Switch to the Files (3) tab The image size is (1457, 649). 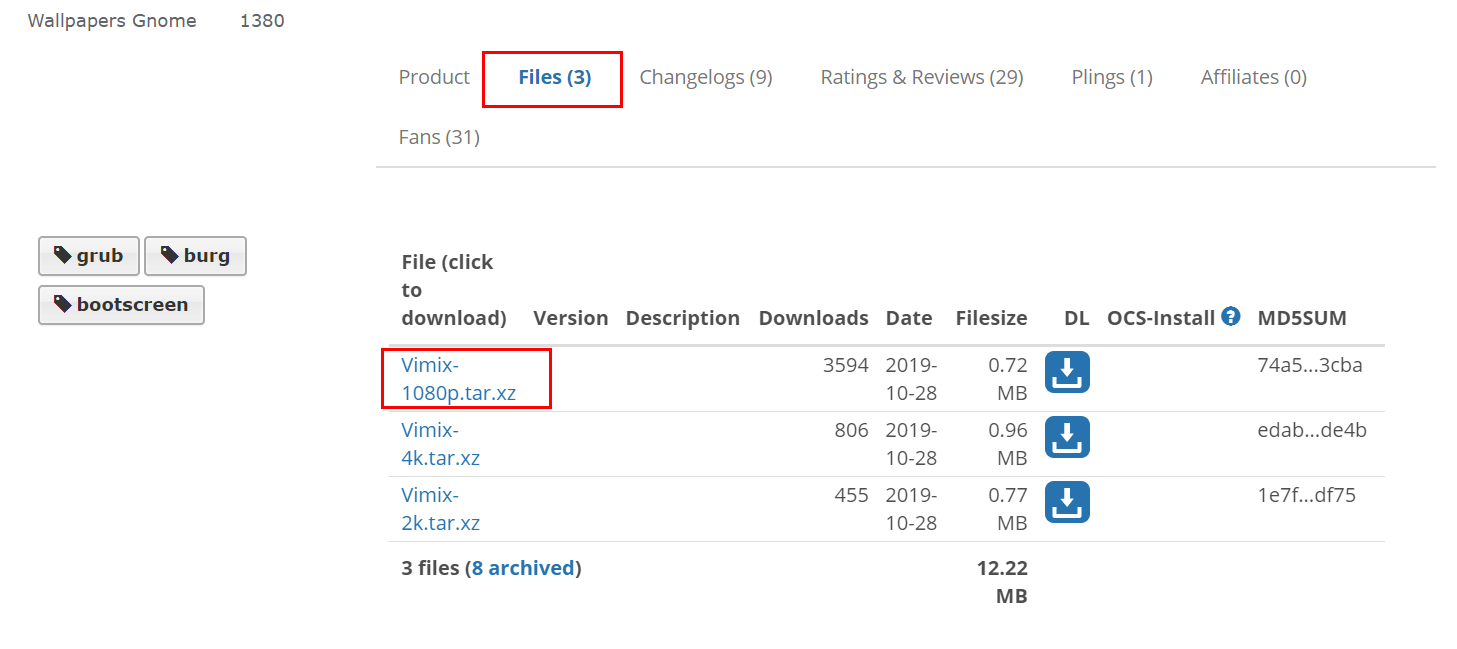click(x=554, y=77)
